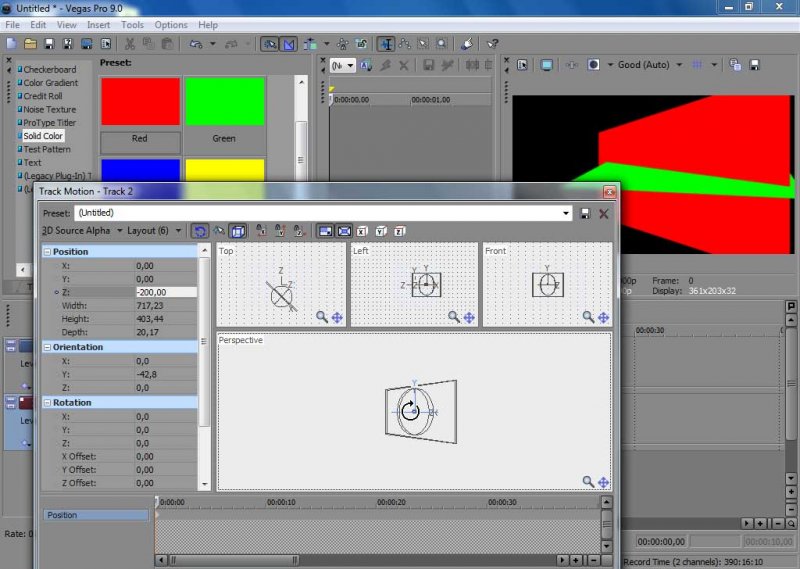The image size is (800, 569).
Task: Toggle Enable Rotation button in Track Motion
Action: [200, 231]
